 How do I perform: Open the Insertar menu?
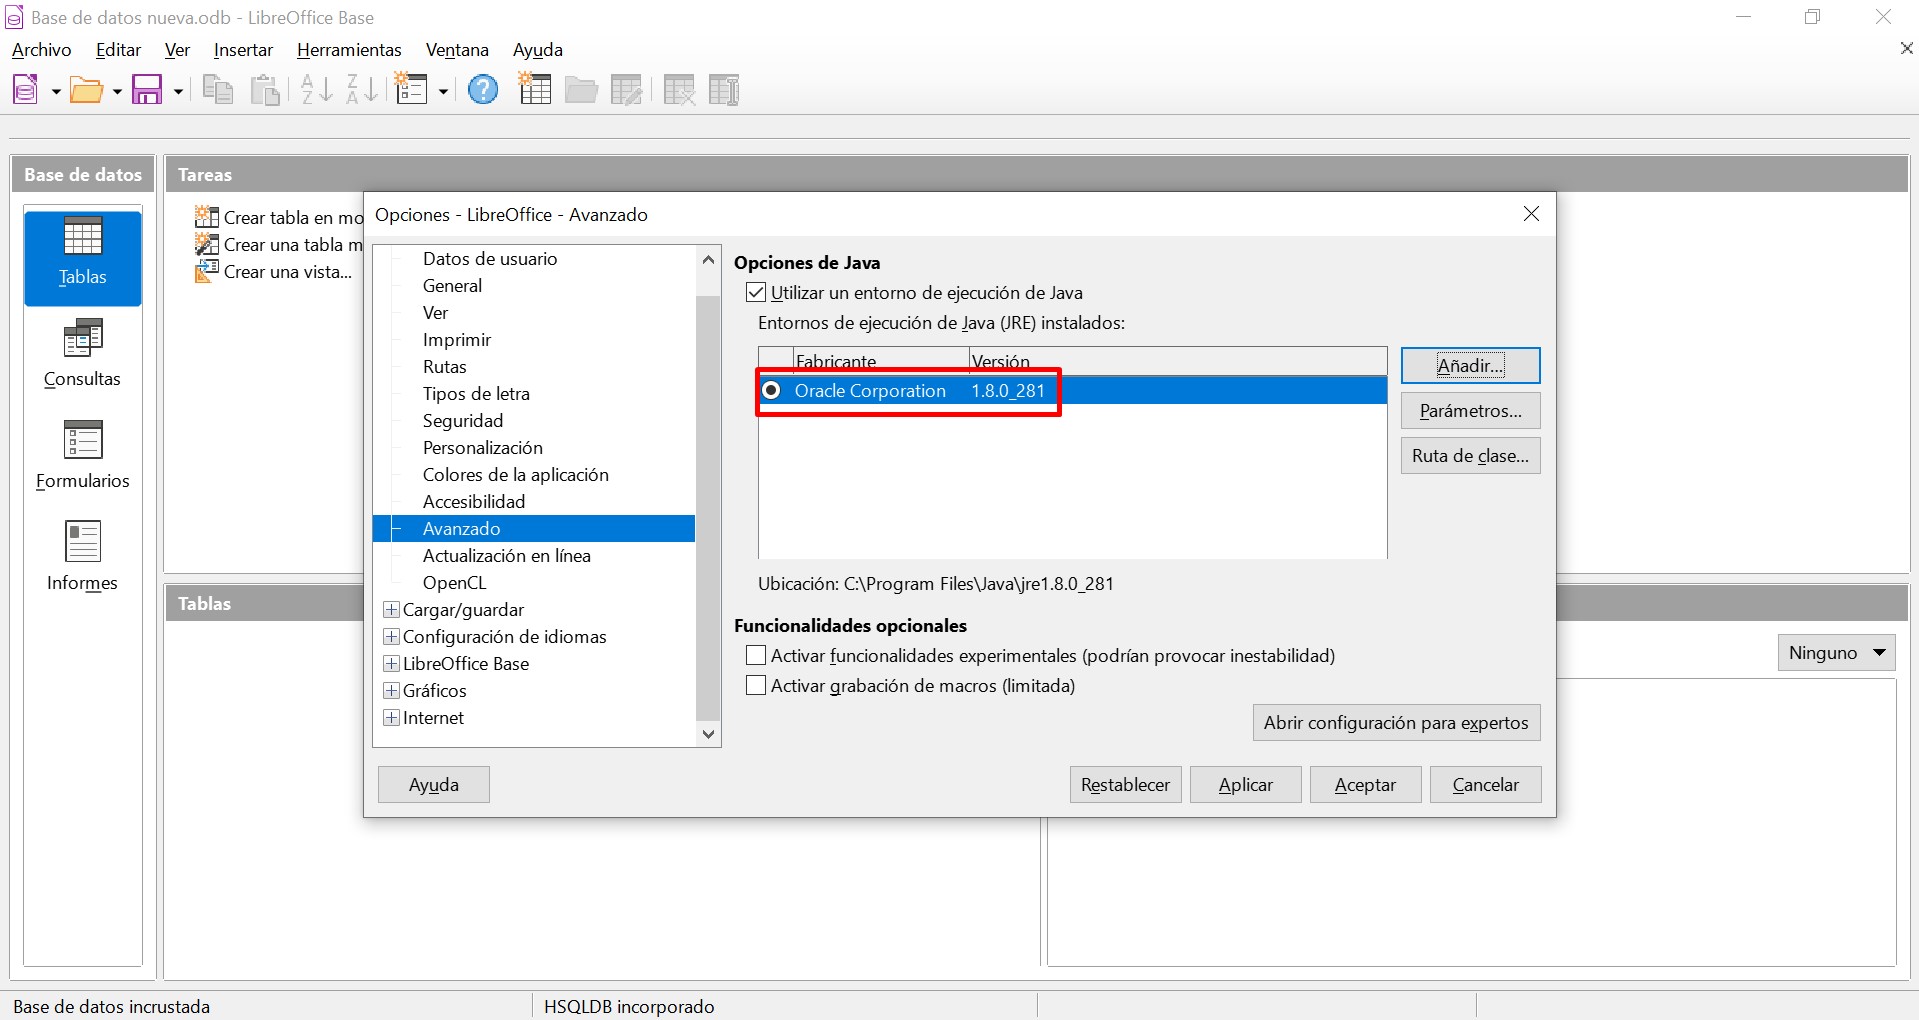coord(243,49)
